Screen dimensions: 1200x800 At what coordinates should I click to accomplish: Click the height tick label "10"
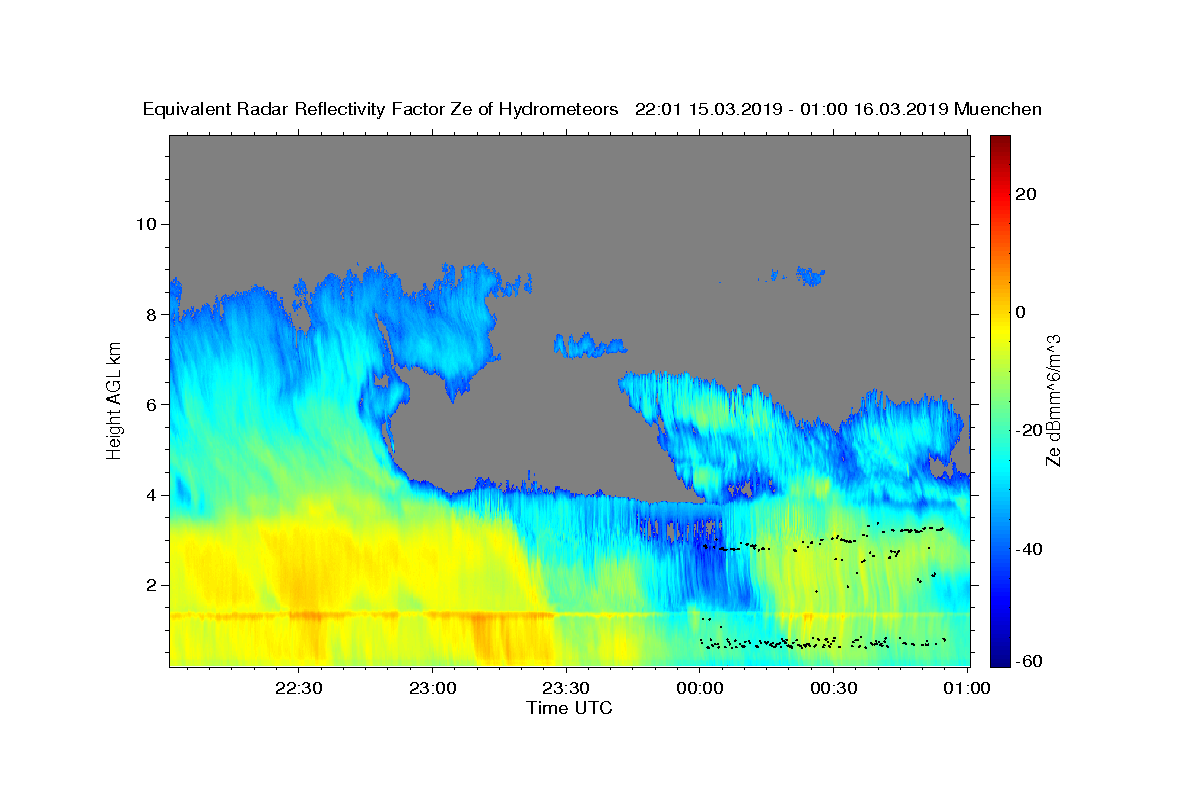tap(147, 224)
